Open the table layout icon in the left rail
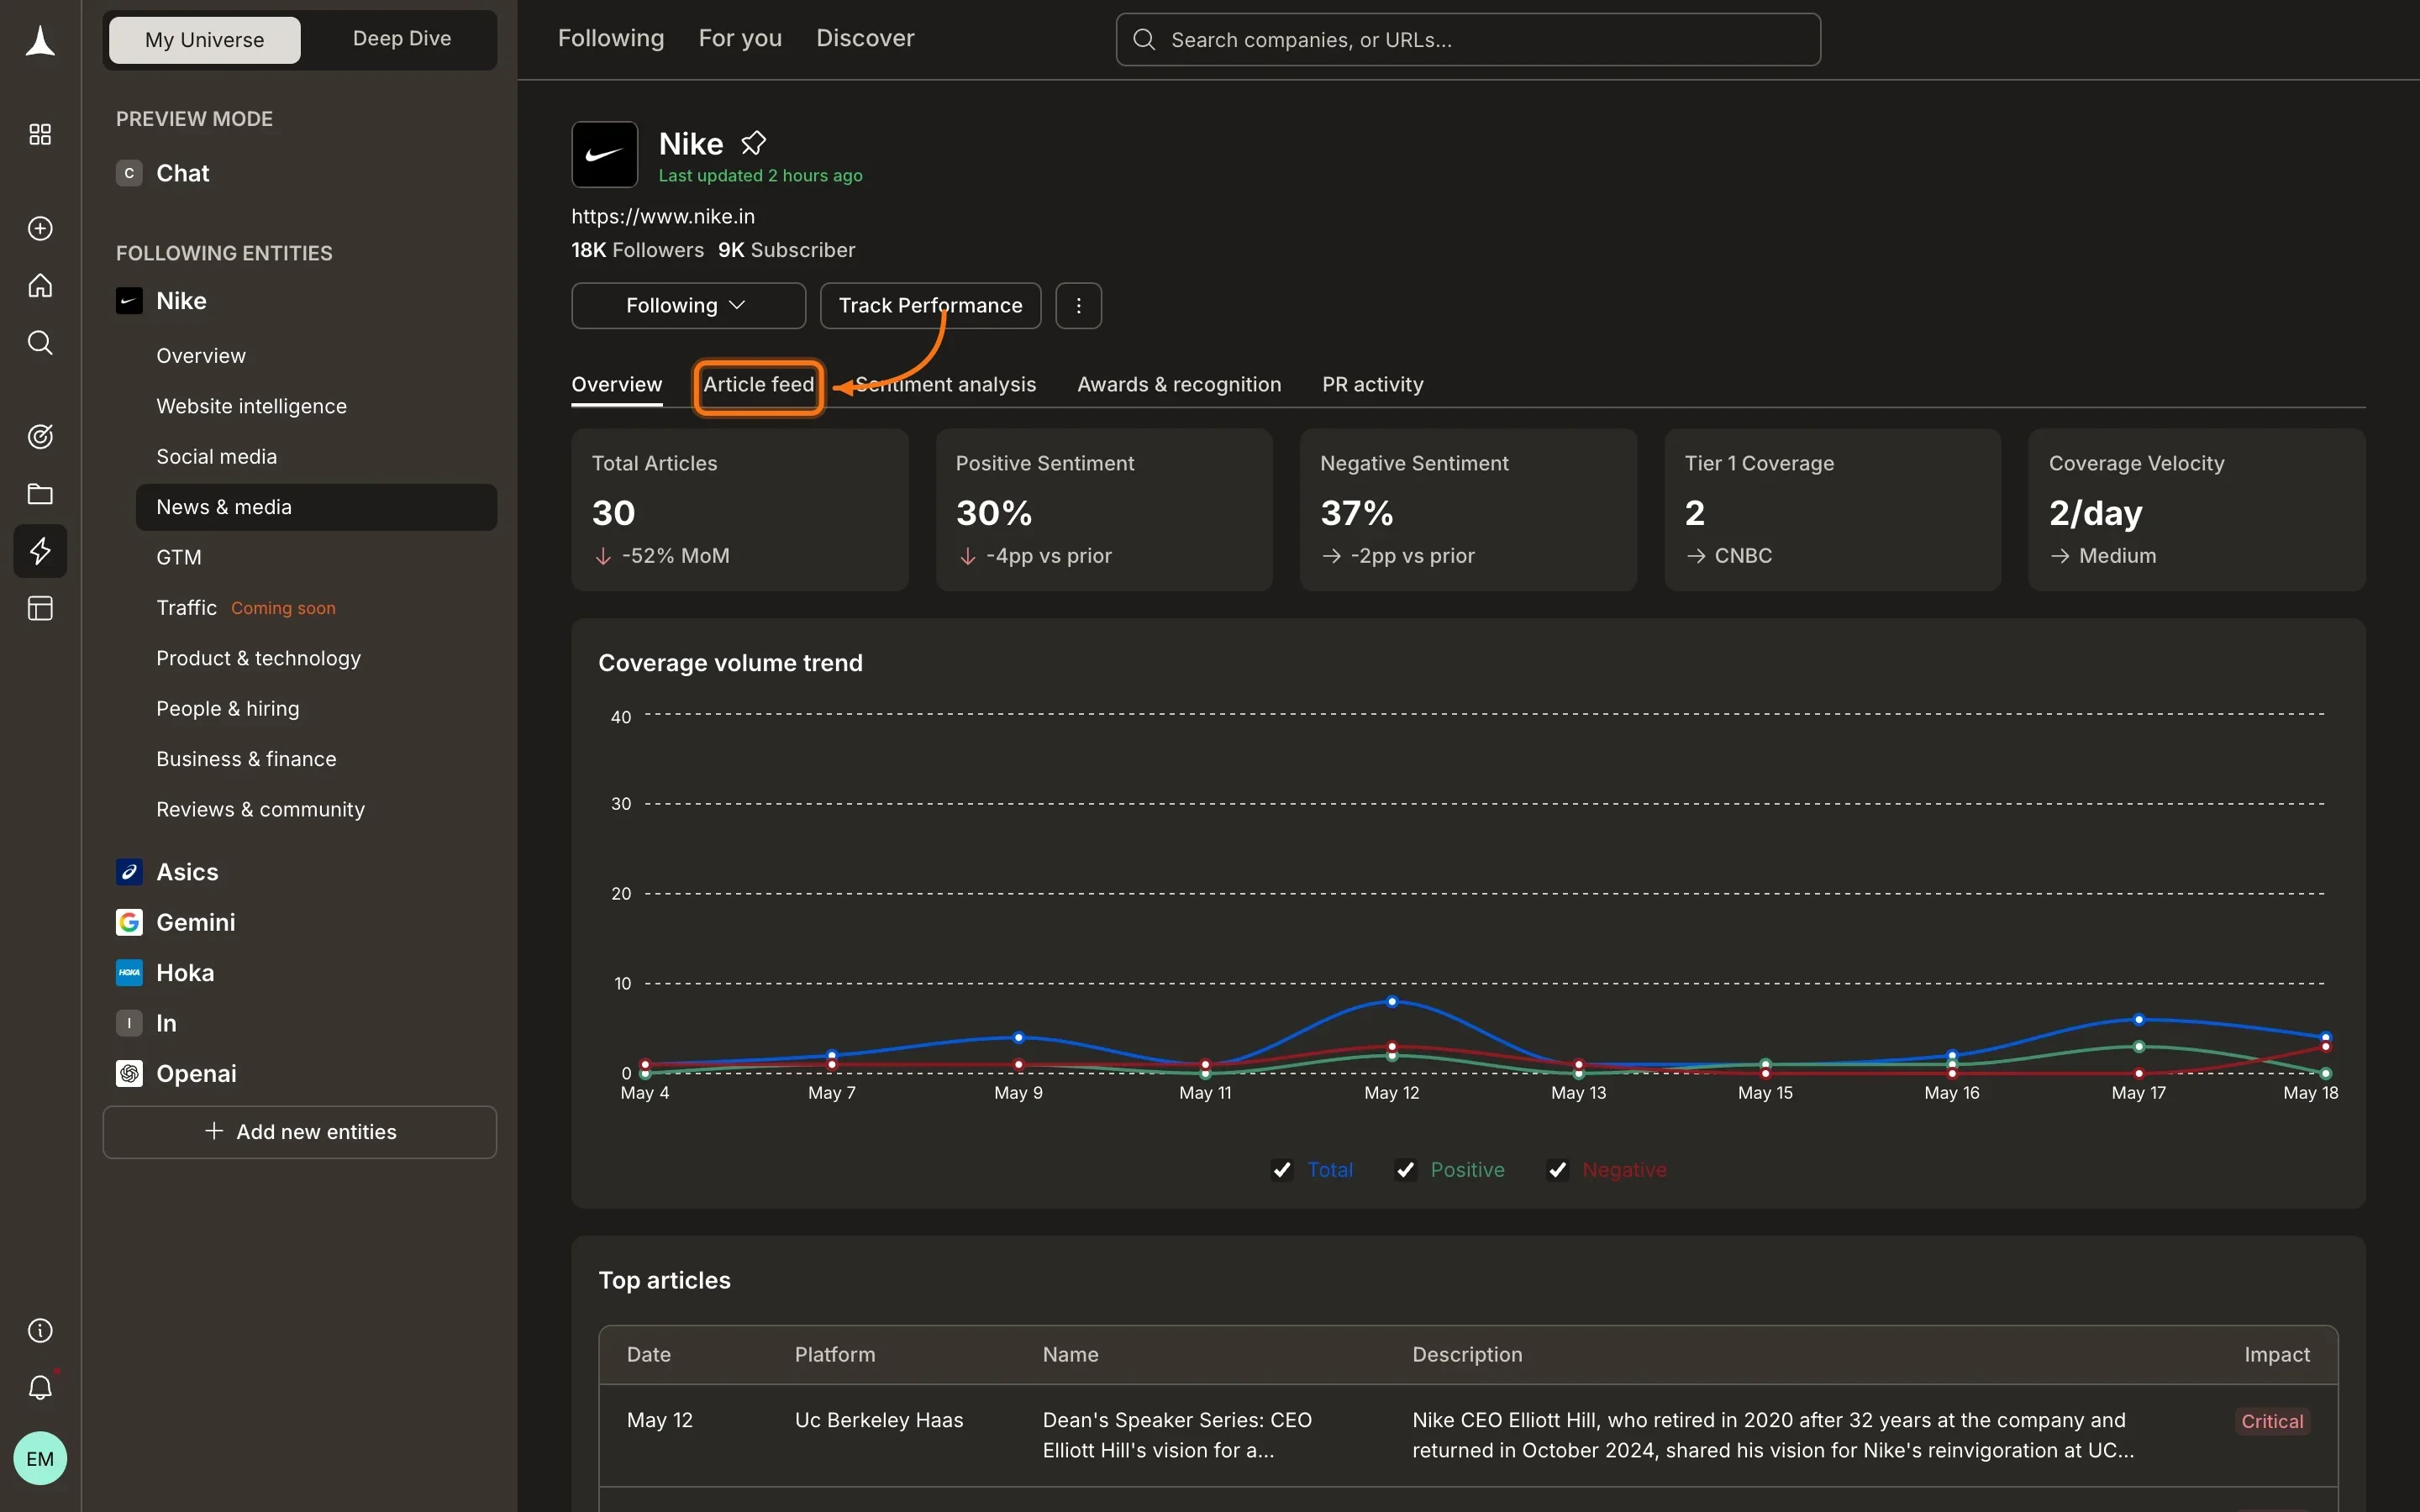The width and height of the screenshot is (2420, 1512). pos(40,608)
